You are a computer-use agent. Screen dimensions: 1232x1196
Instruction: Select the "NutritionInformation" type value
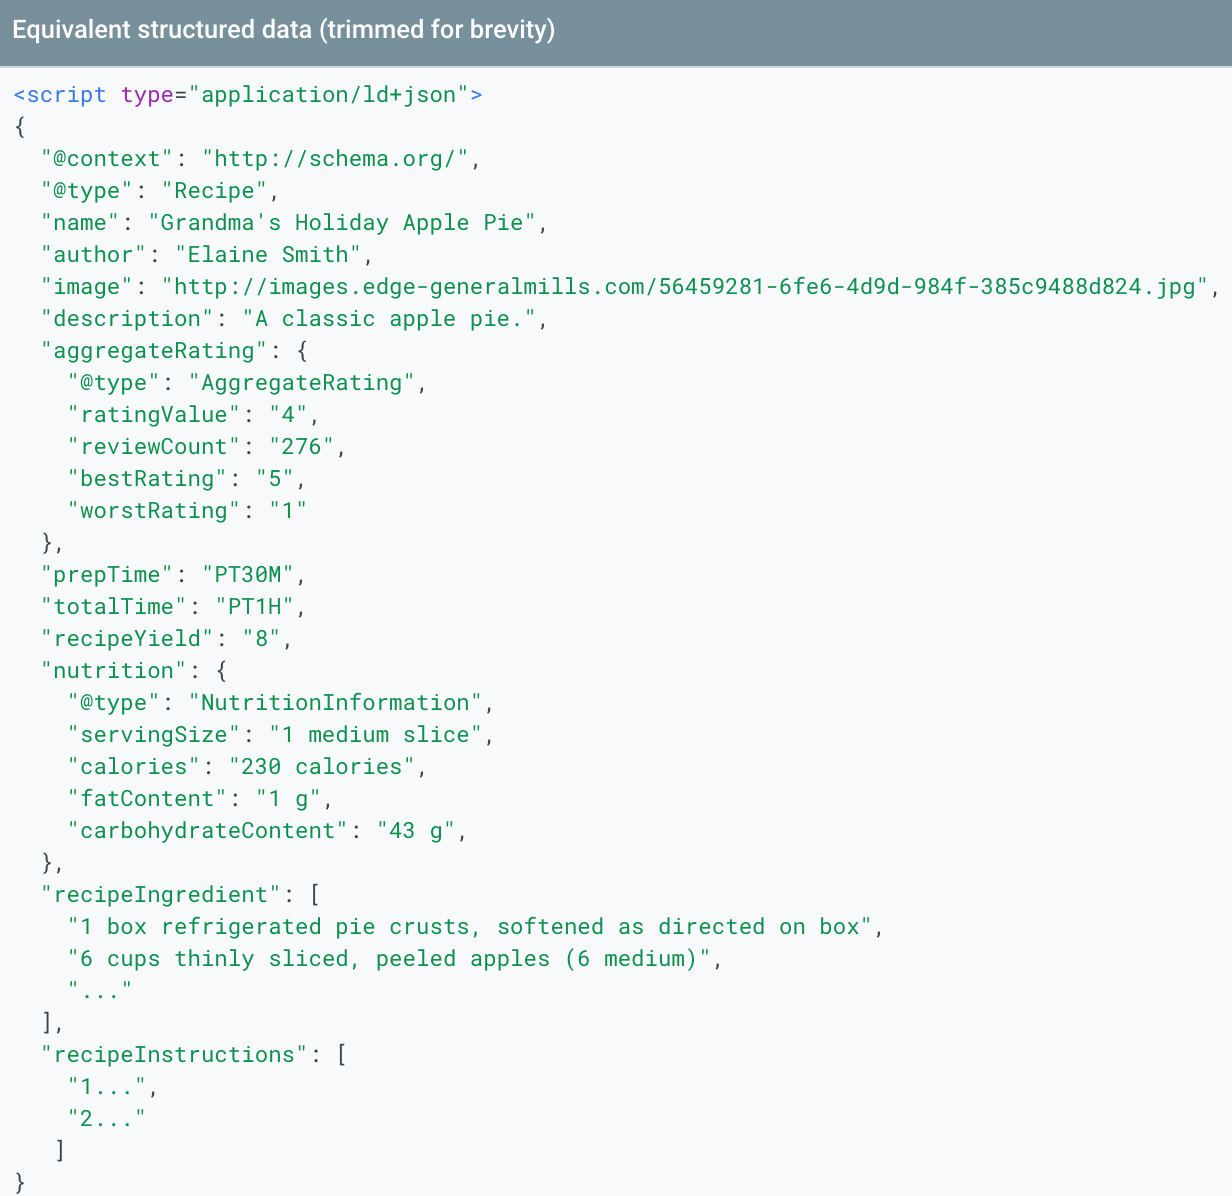[335, 703]
